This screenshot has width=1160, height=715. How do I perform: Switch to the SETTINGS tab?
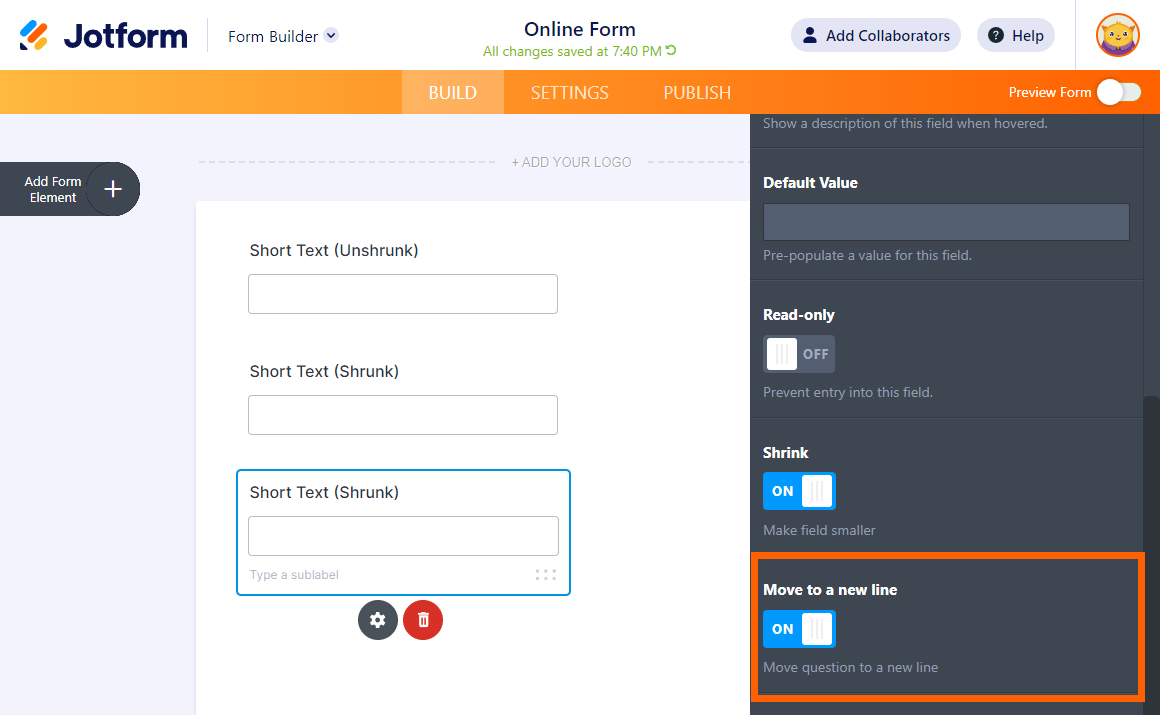coord(570,93)
